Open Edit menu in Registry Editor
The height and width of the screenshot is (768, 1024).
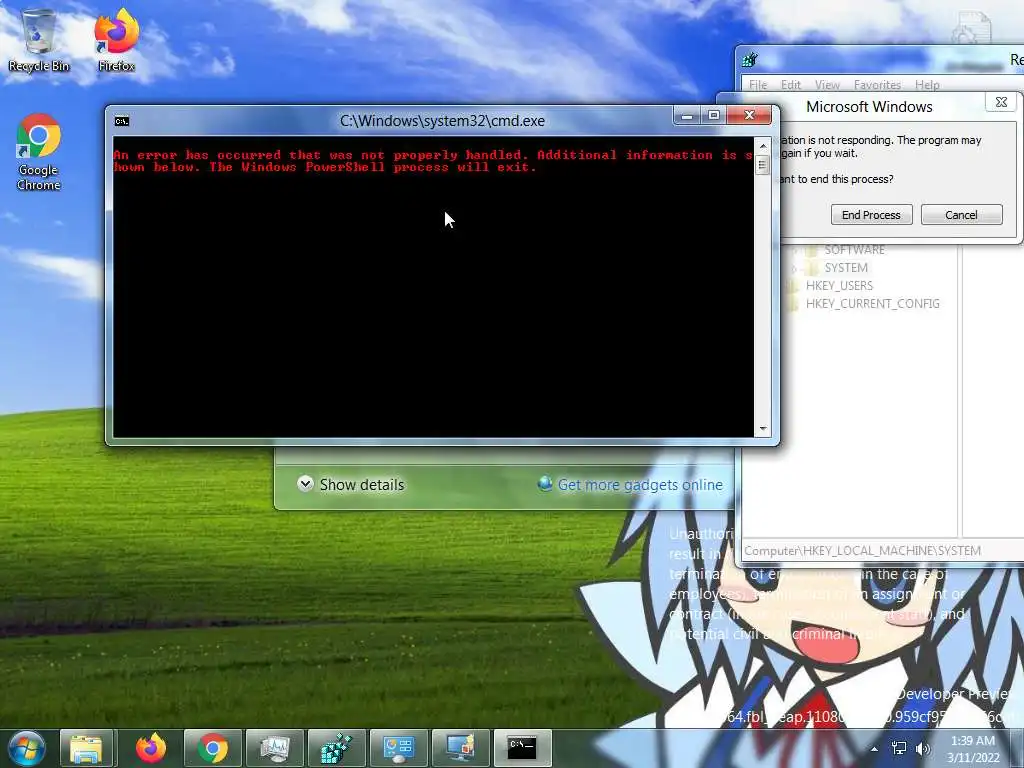[x=791, y=85]
